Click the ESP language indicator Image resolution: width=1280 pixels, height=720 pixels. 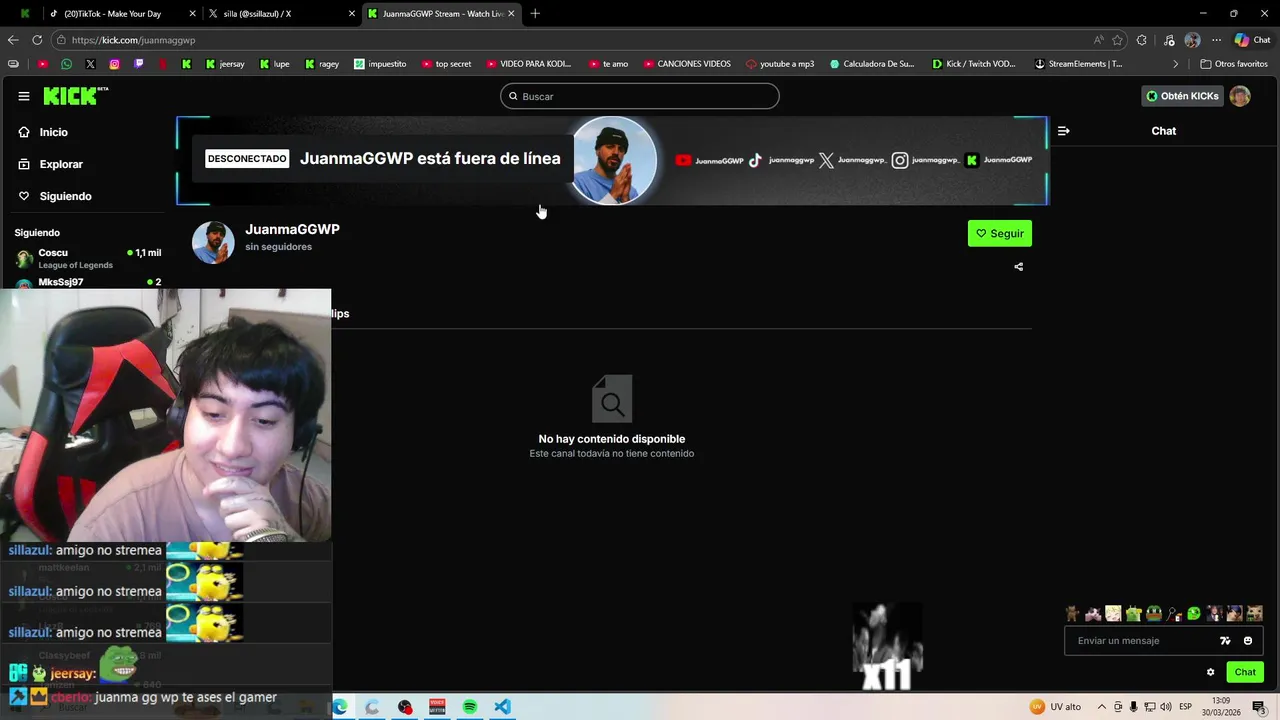click(1185, 707)
